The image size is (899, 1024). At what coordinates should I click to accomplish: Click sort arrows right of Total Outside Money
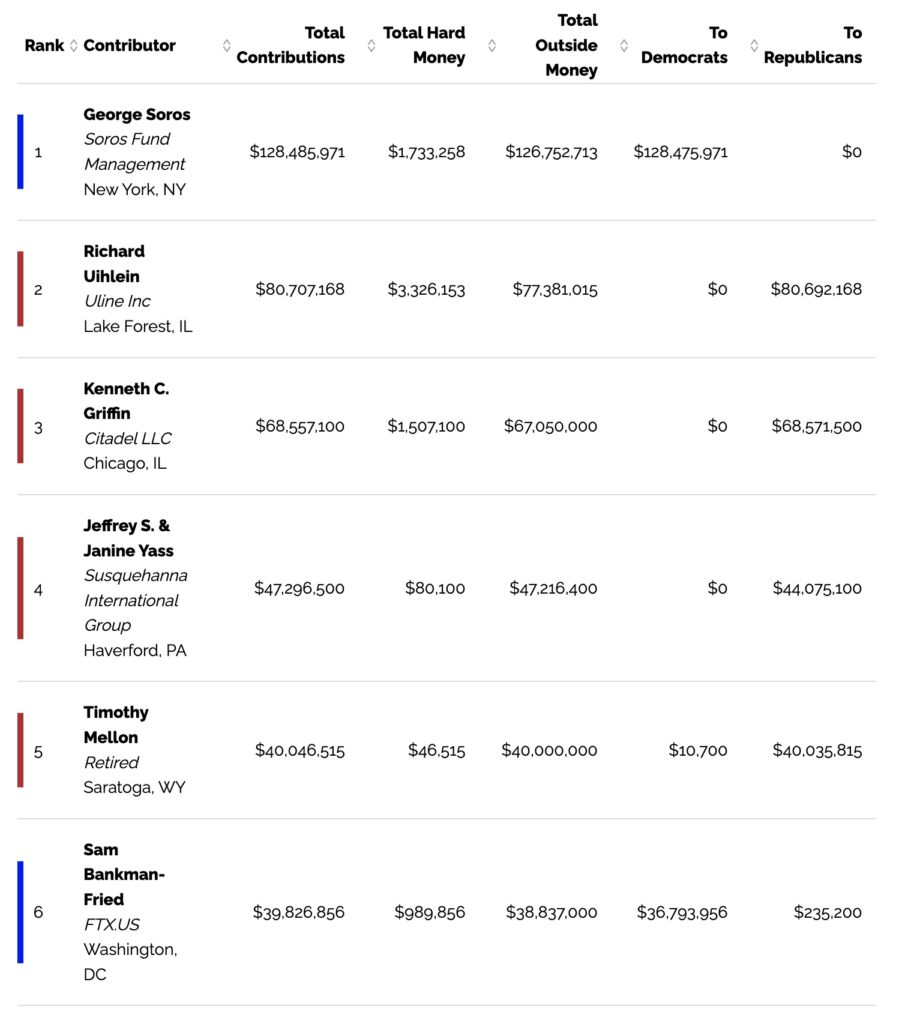625,46
